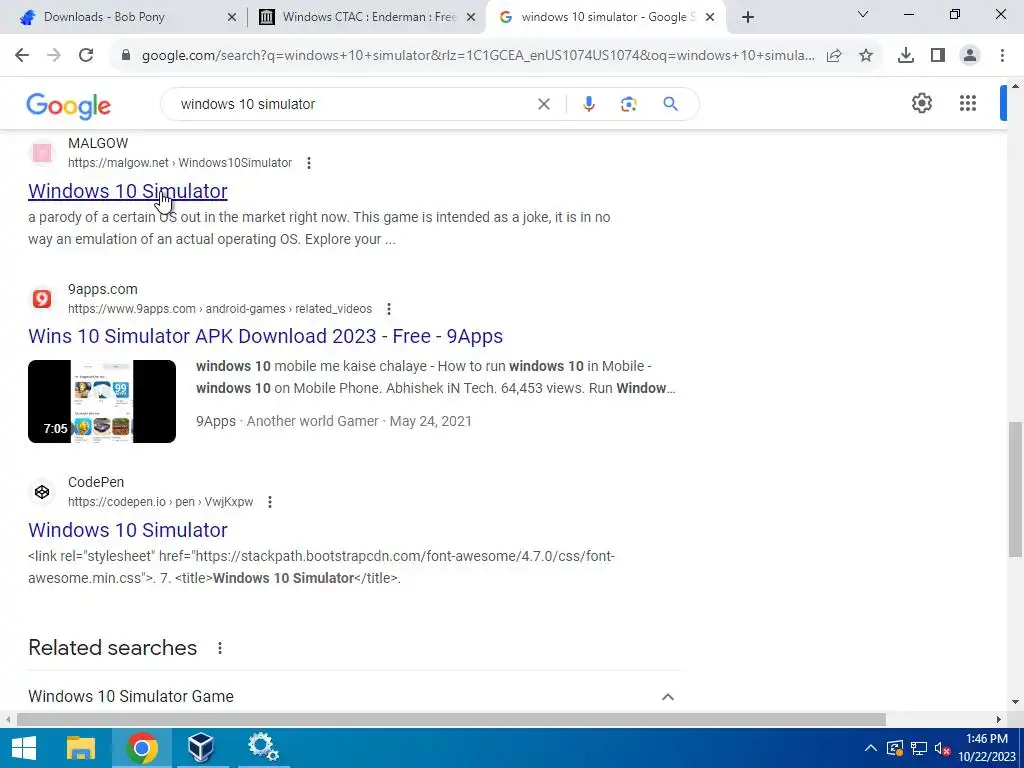Open Wins 10 Simulator APK Download link
1024x768 pixels.
(x=265, y=336)
